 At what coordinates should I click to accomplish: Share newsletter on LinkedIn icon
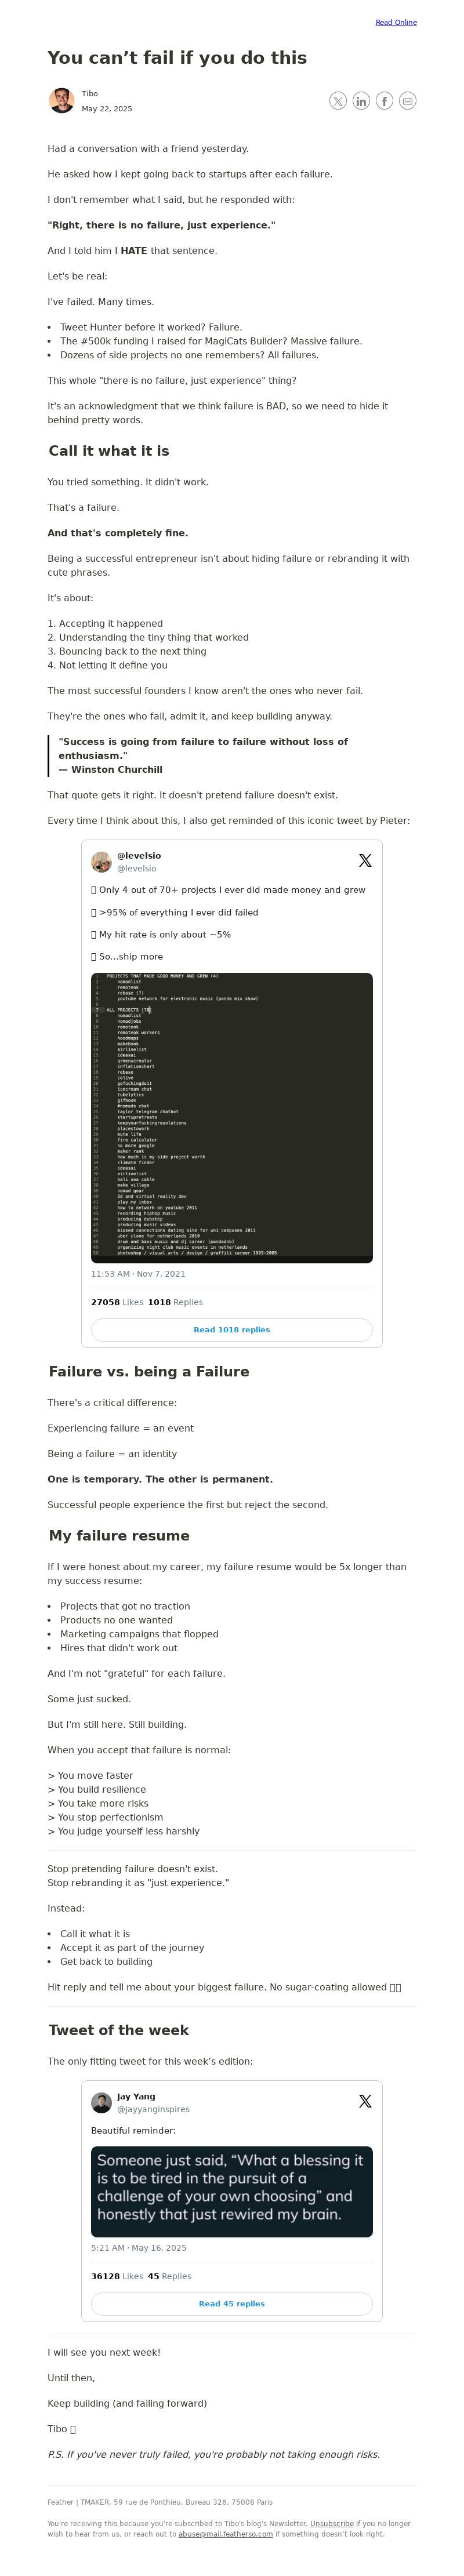click(x=361, y=101)
